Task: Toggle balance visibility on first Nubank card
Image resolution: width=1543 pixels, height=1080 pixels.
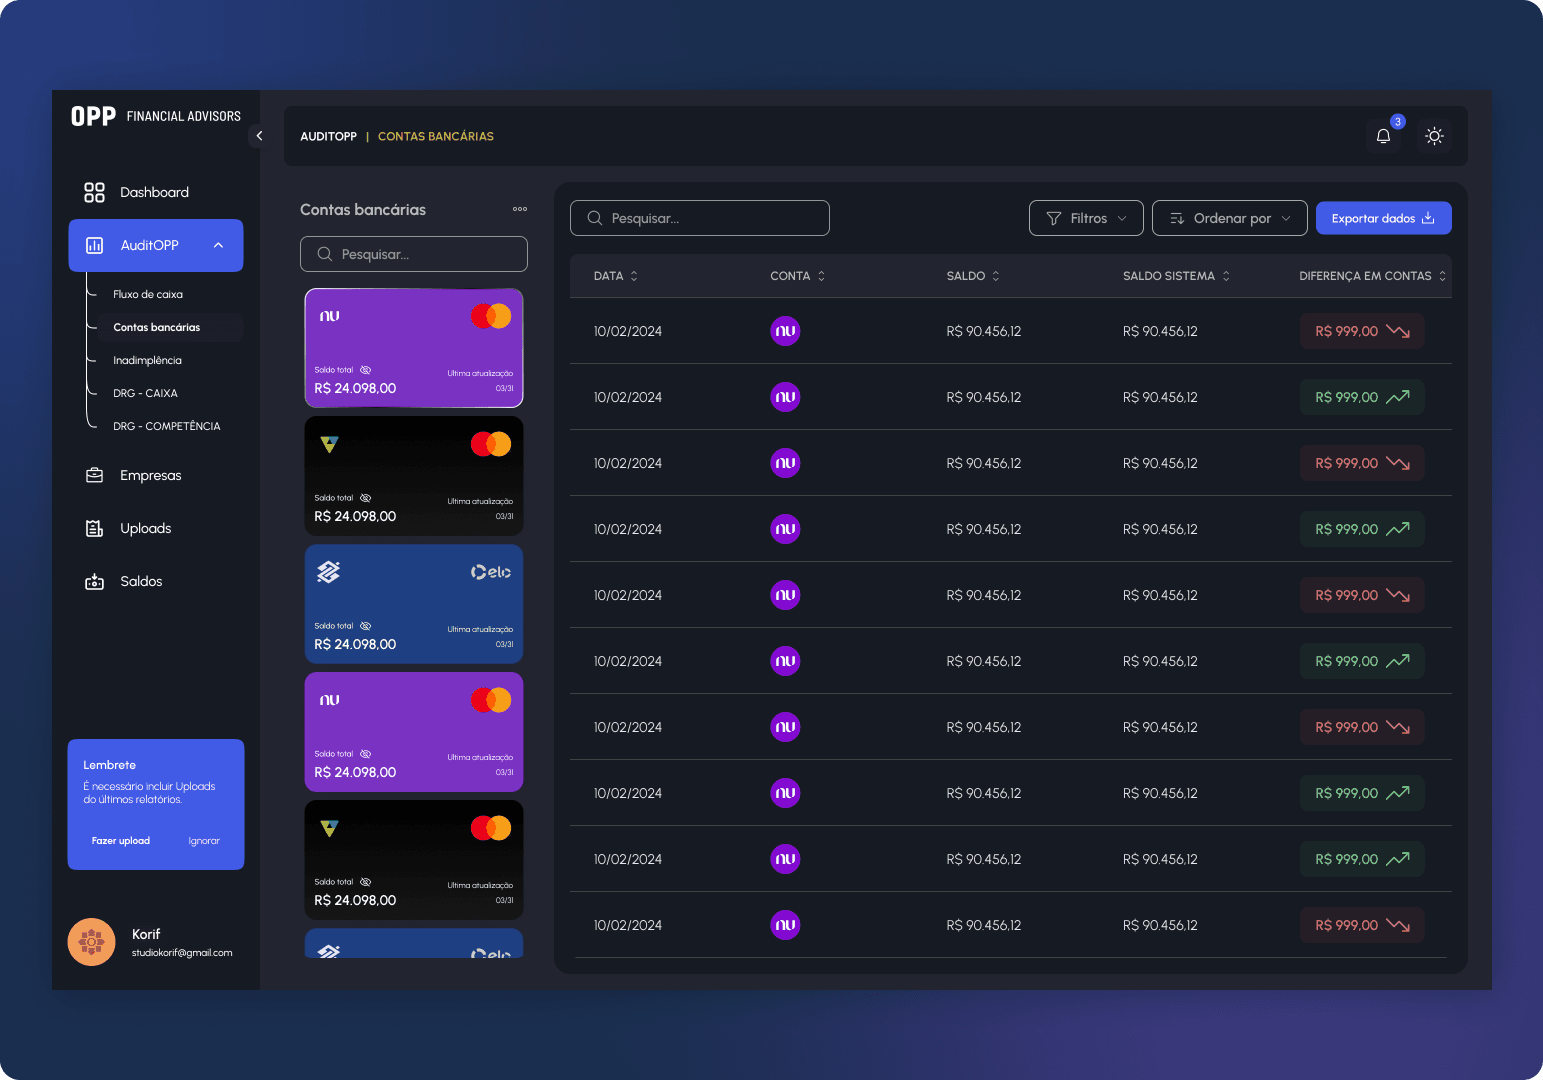Action: [x=365, y=370]
